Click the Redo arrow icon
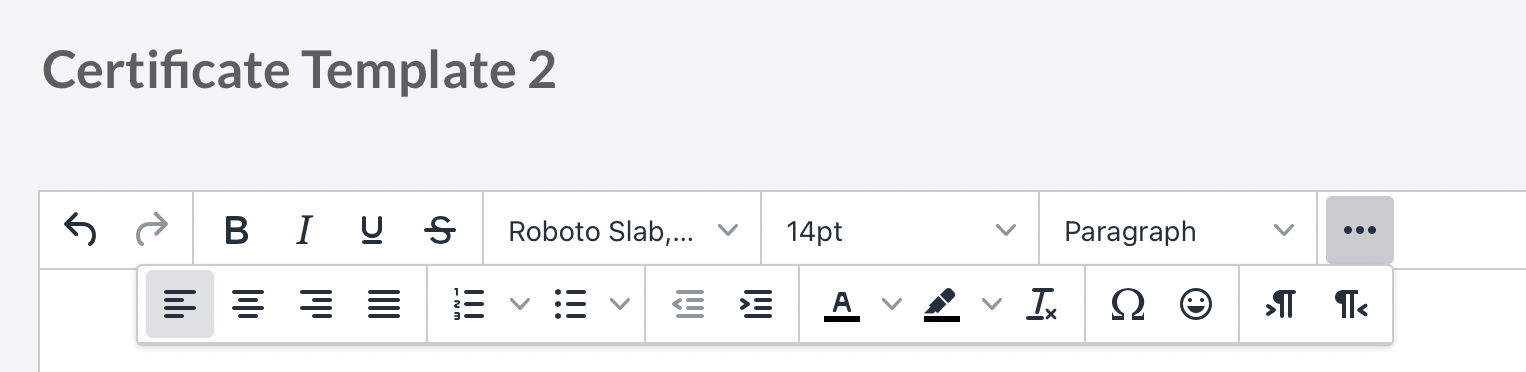This screenshot has width=1526, height=372. pos(152,230)
